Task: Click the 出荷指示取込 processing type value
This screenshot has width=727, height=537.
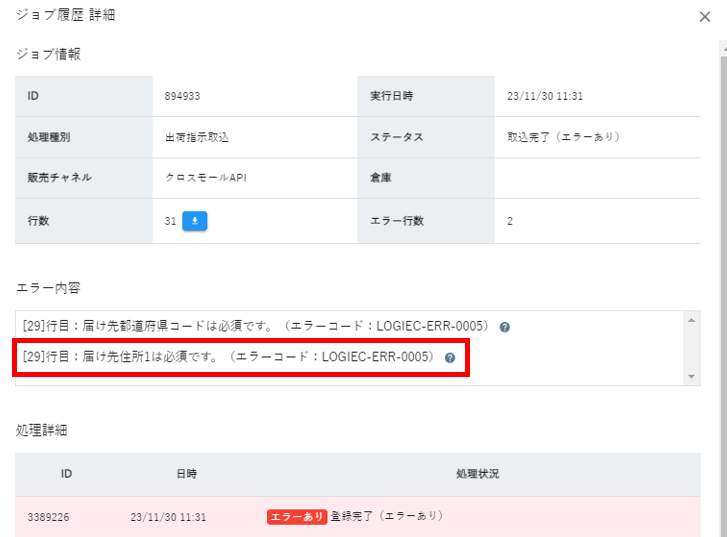Action: (x=203, y=137)
